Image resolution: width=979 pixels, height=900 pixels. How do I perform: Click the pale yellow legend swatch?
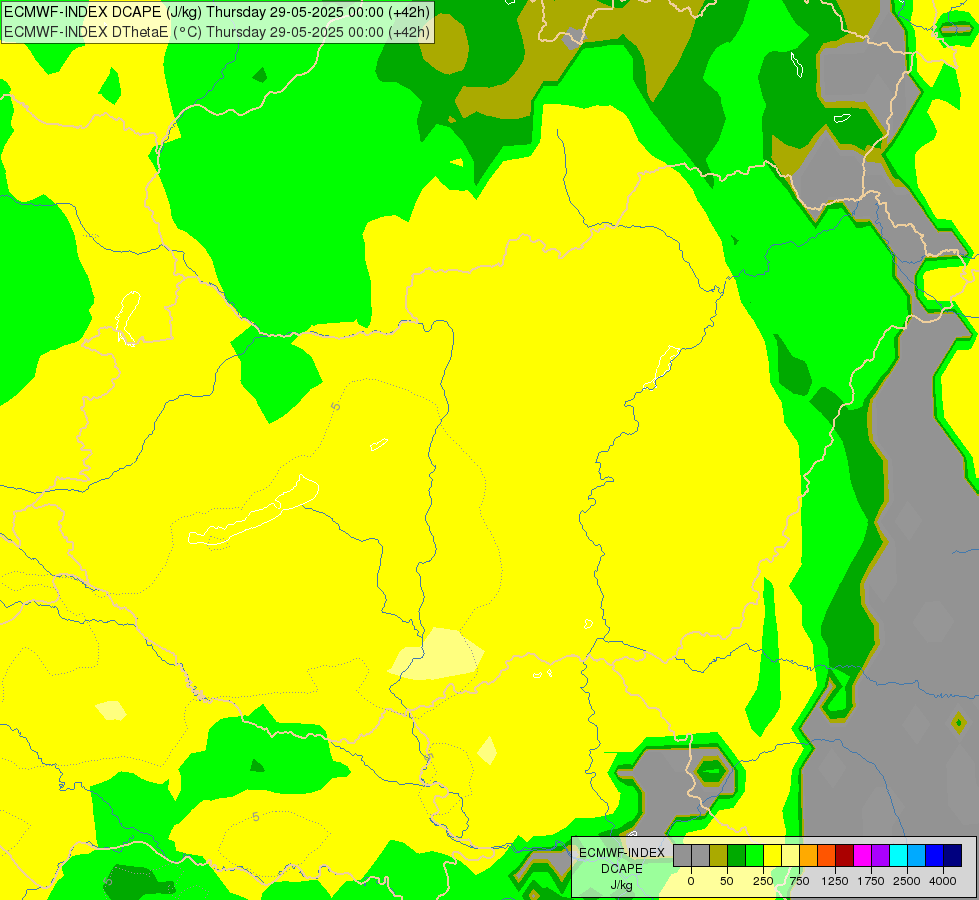pos(790,855)
